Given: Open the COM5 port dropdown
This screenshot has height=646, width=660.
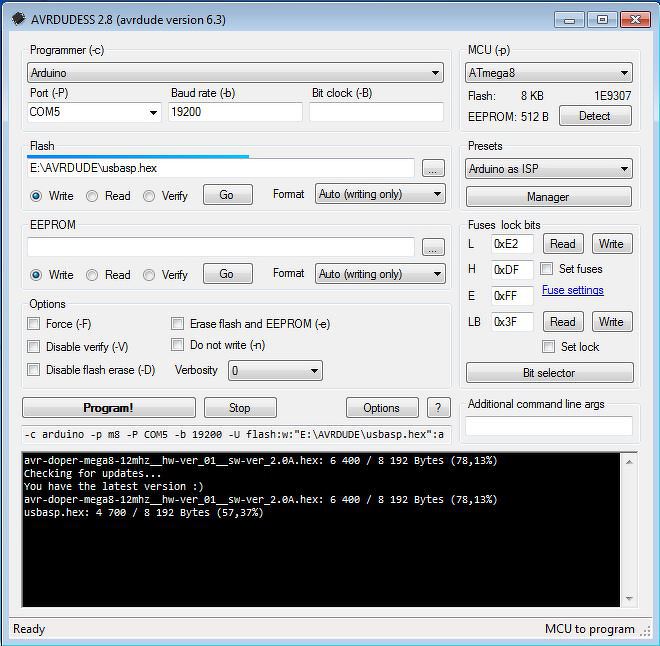Looking at the screenshot, I should tap(94, 112).
